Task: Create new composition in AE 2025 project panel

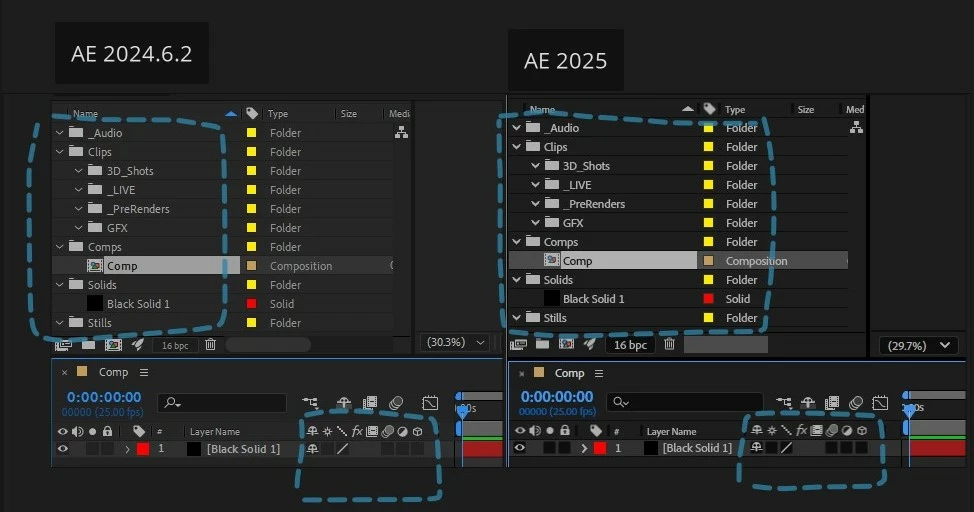Action: (567, 344)
